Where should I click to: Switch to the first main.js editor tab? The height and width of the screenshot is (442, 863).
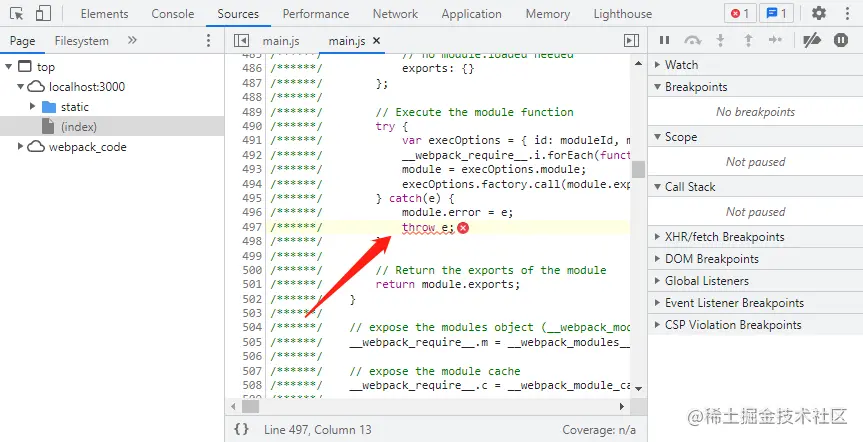pyautogui.click(x=281, y=41)
